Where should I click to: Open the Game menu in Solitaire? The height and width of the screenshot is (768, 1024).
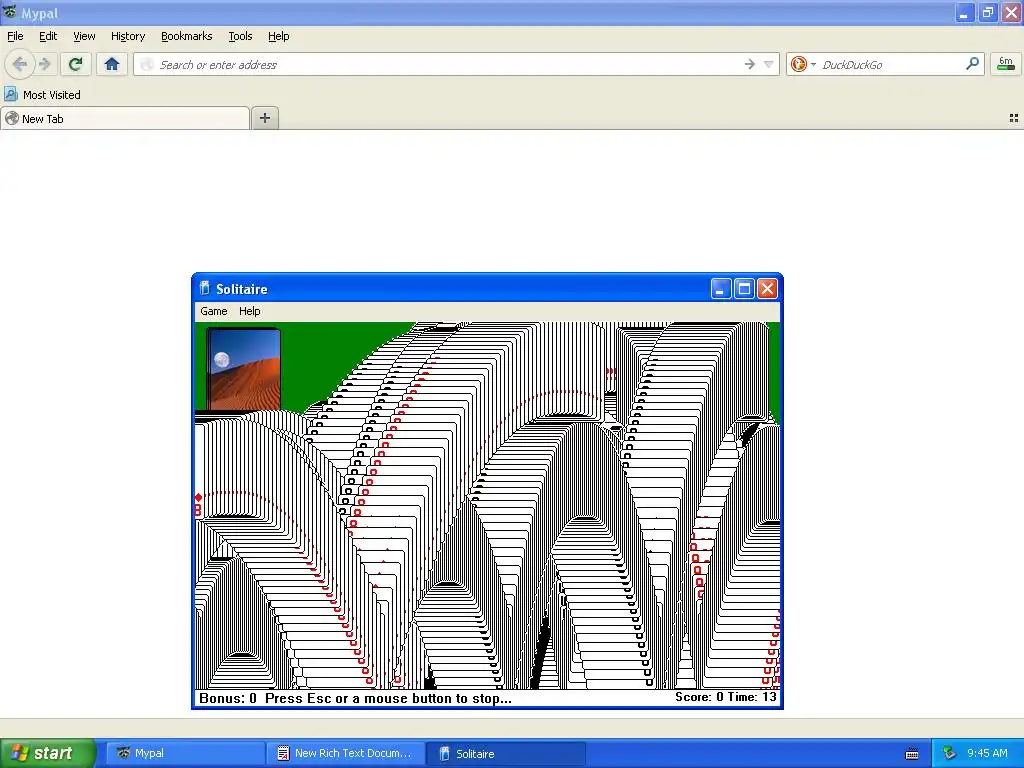point(214,312)
